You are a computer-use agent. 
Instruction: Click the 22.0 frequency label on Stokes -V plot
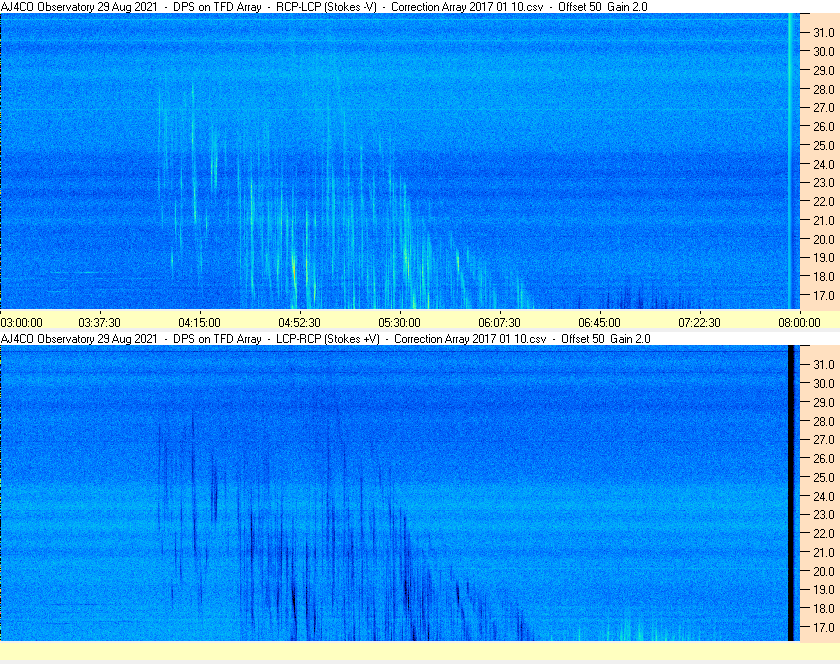pyautogui.click(x=824, y=202)
